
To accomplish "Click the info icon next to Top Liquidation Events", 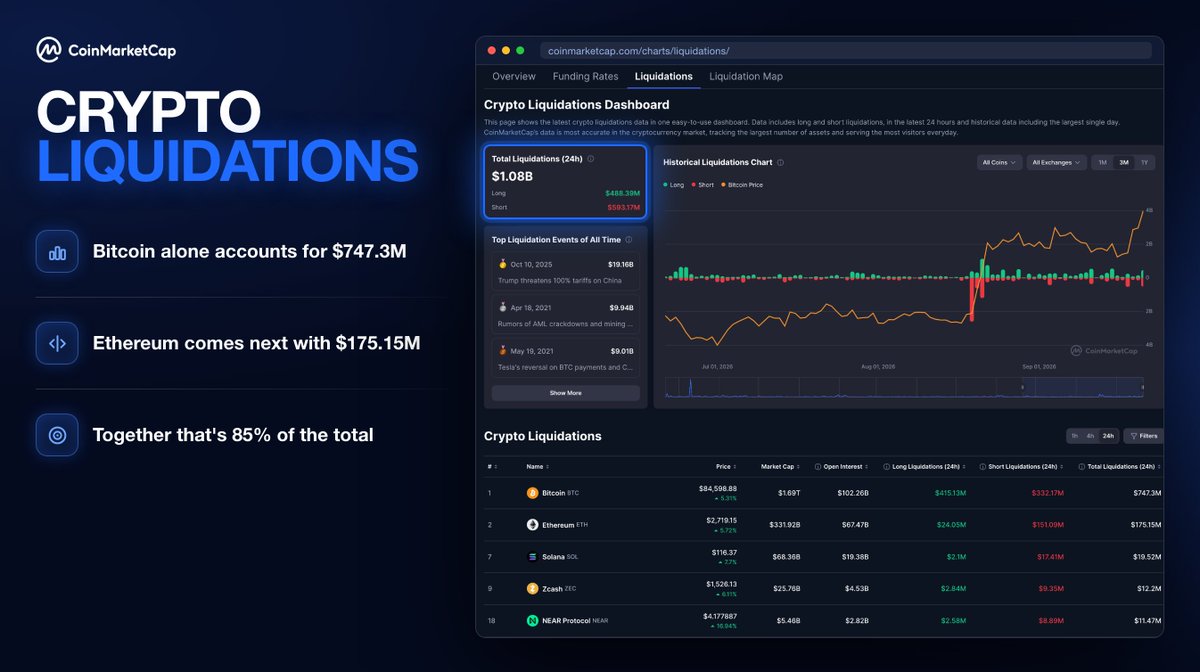I will [x=630, y=240].
